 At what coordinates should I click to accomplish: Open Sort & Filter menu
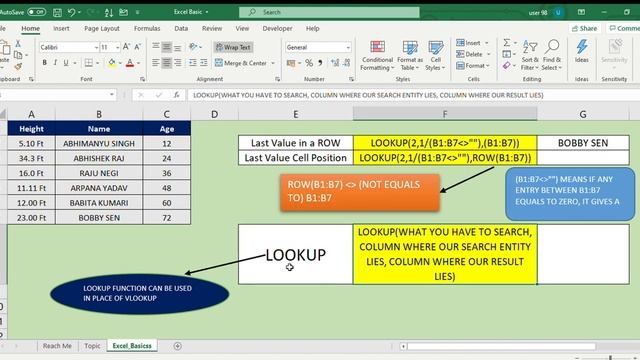click(x=530, y=56)
